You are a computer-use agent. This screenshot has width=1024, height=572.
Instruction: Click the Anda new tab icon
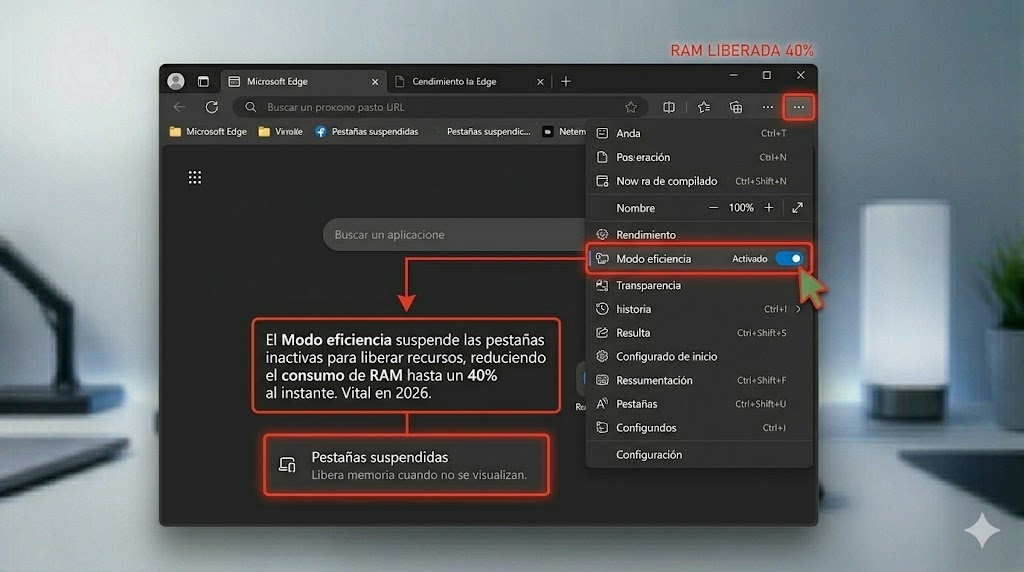602,133
